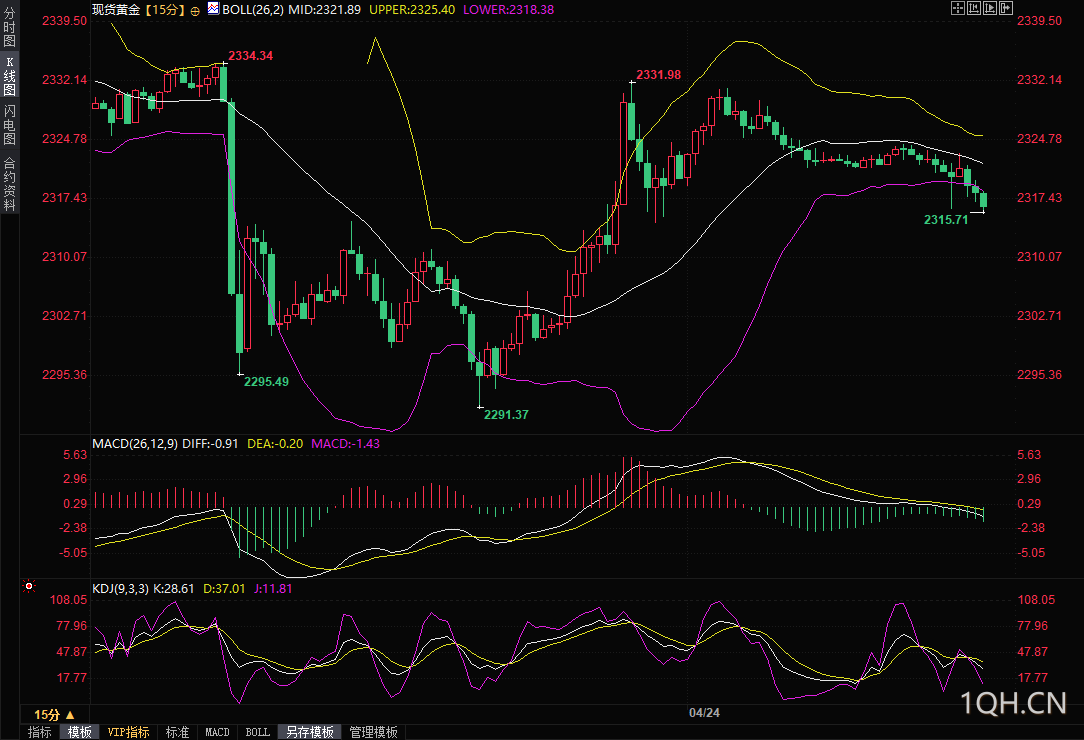The width and height of the screenshot is (1084, 740).
Task: Click 另存模板 to save template
Action: 310,732
